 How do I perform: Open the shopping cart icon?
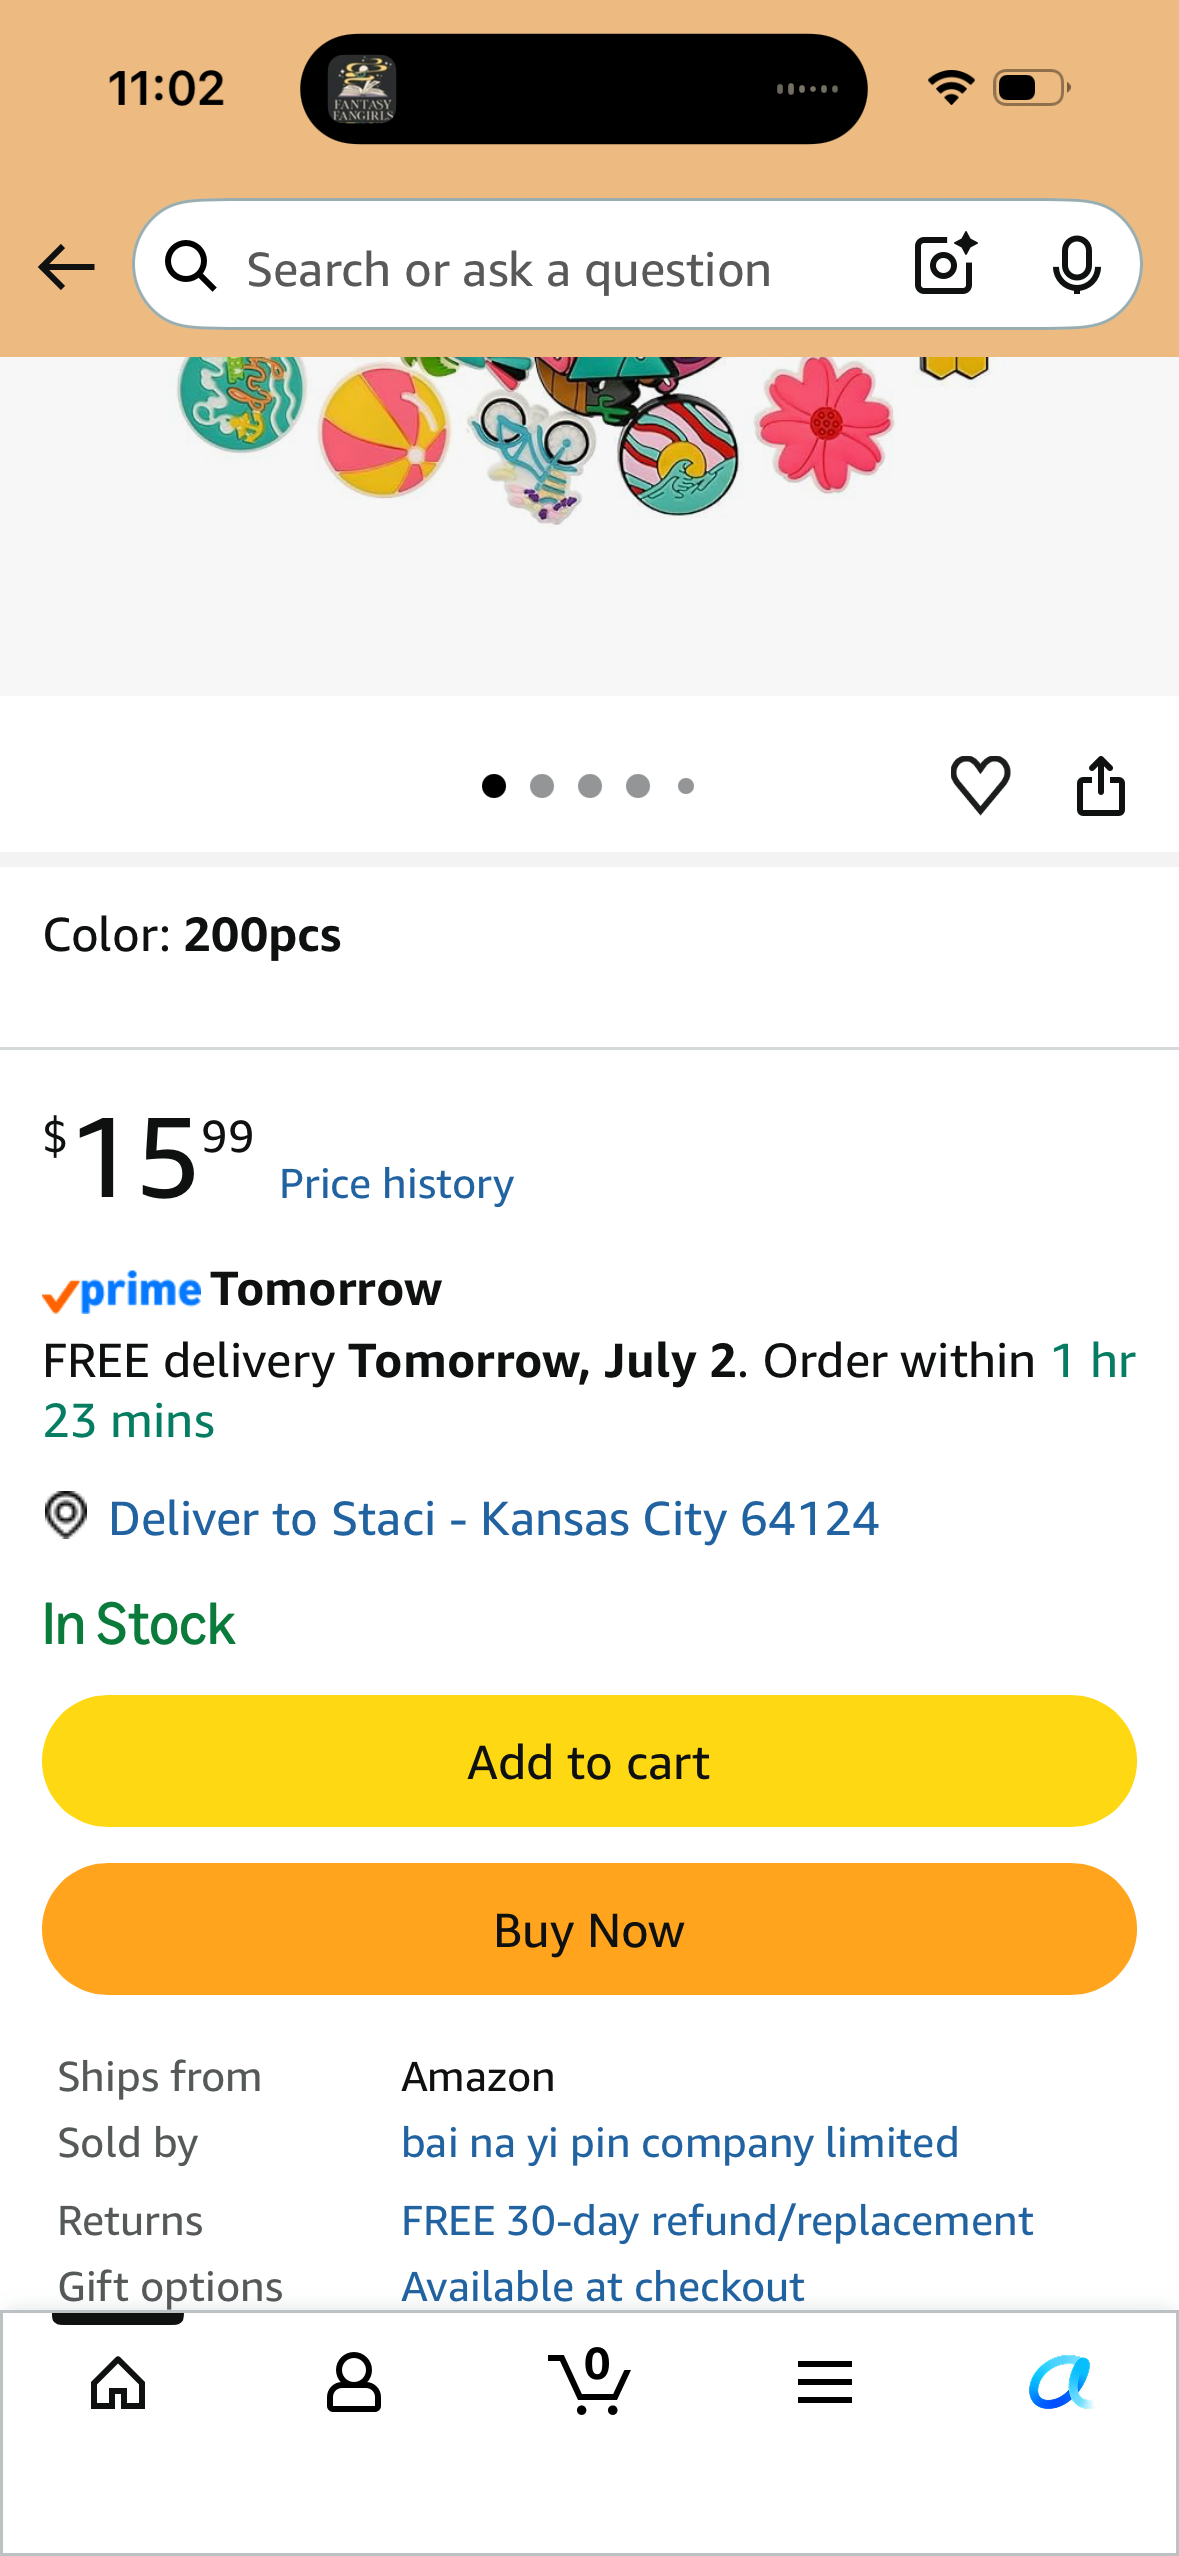590,2381
